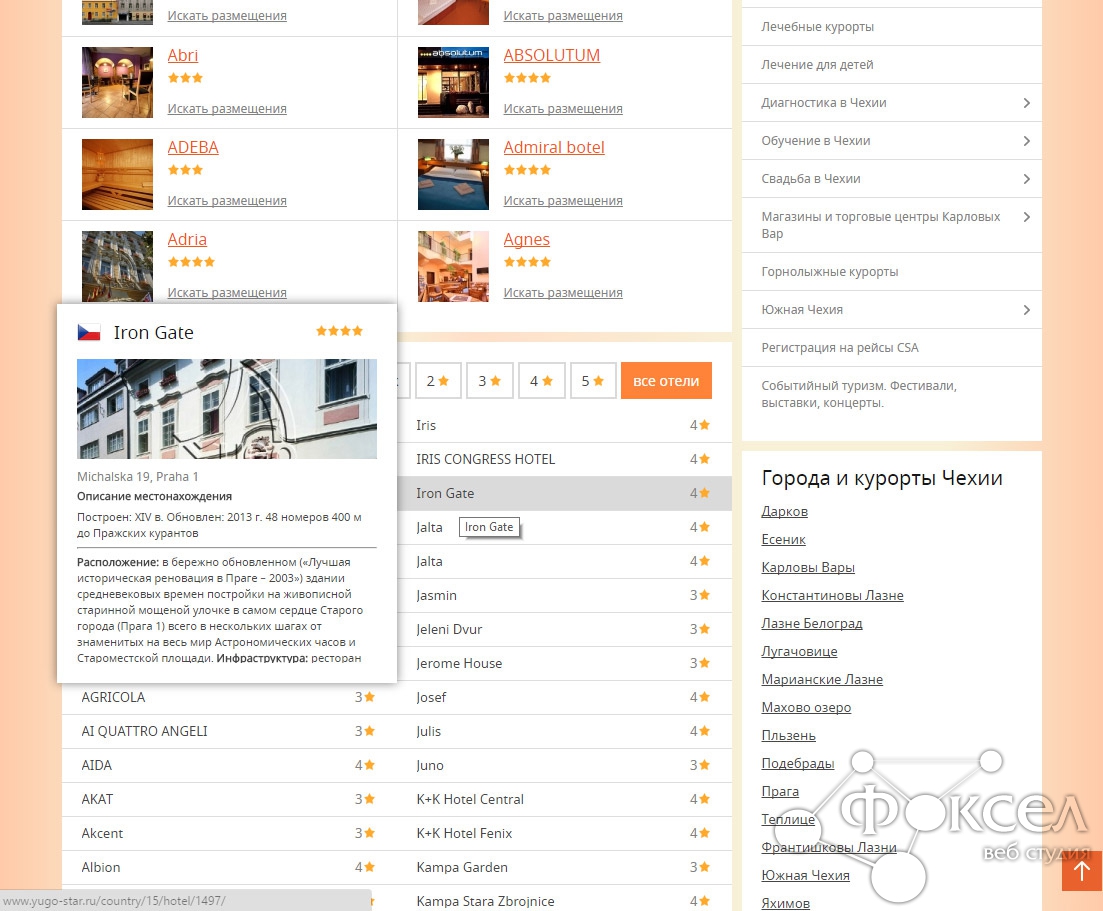Click the ABSOLUTUM hotel thumbnail

click(x=453, y=82)
